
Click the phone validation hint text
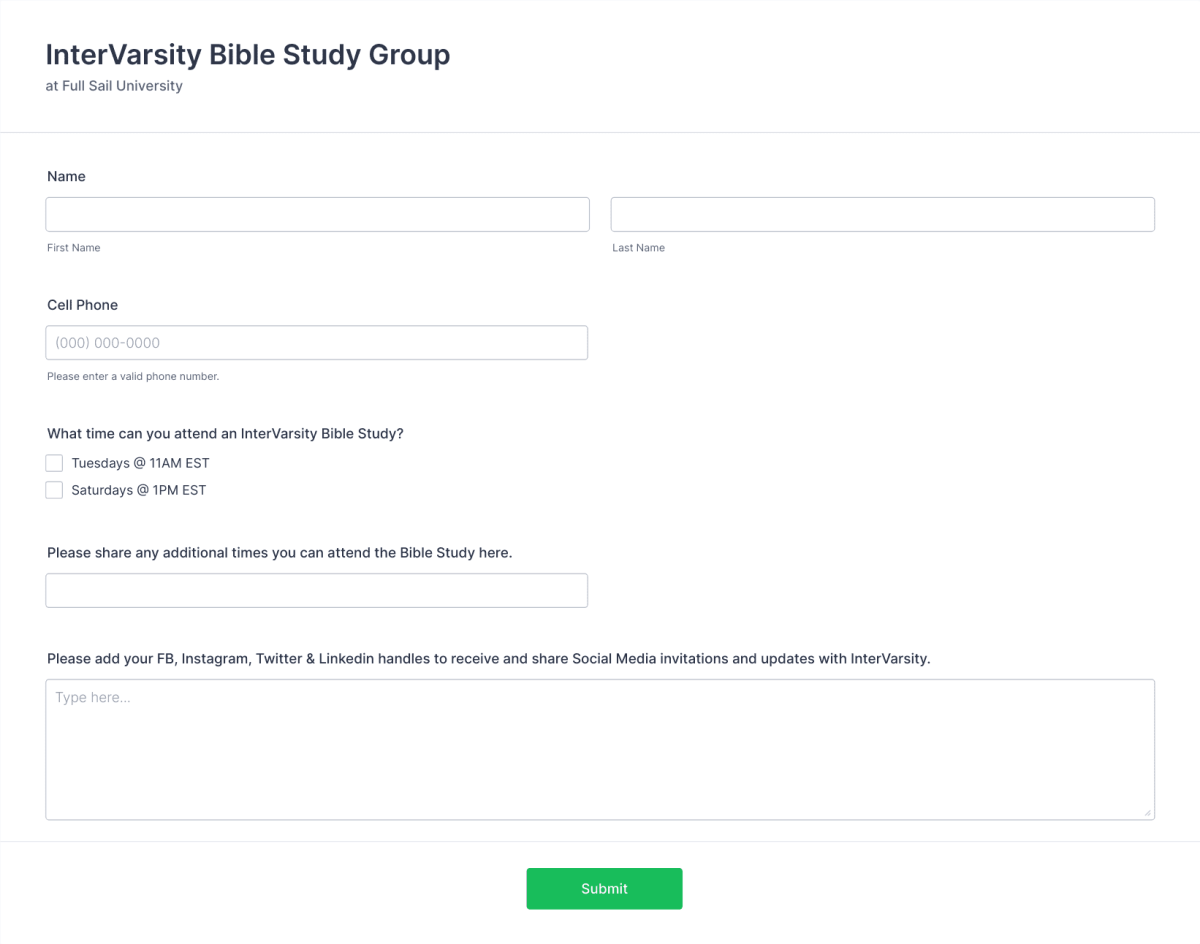pos(133,376)
